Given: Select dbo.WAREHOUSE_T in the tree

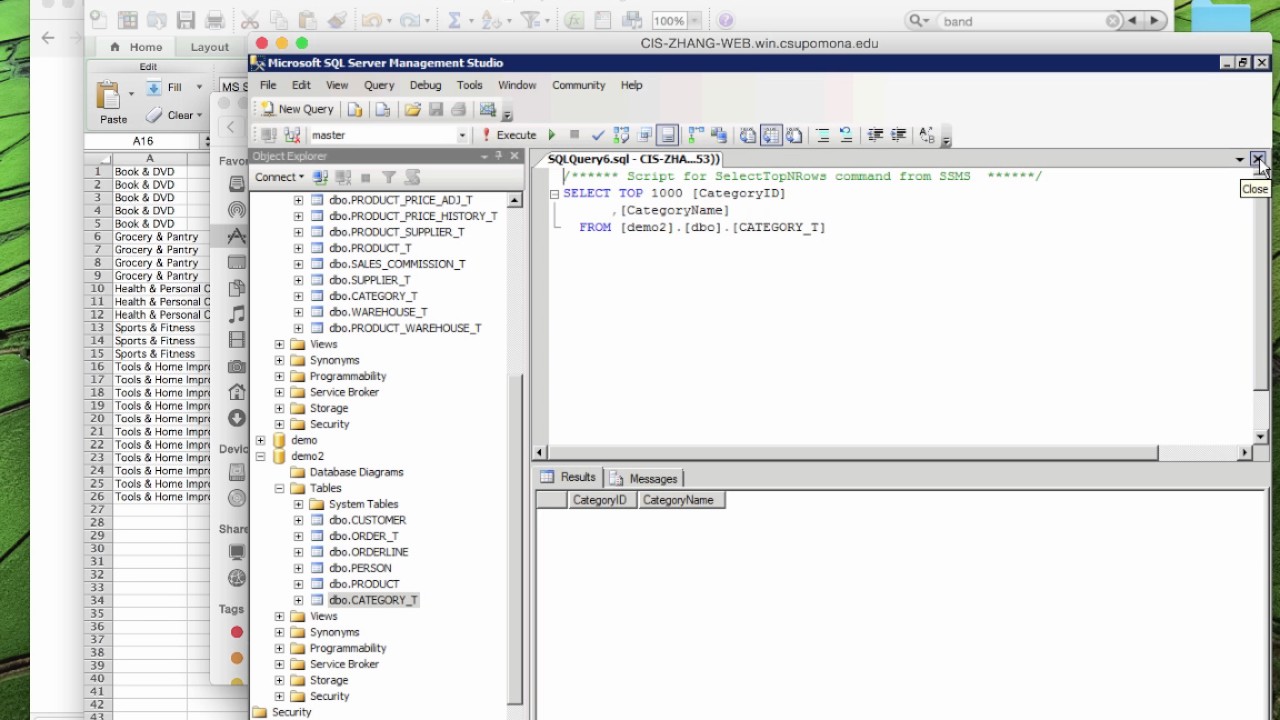Looking at the screenshot, I should click(x=378, y=312).
